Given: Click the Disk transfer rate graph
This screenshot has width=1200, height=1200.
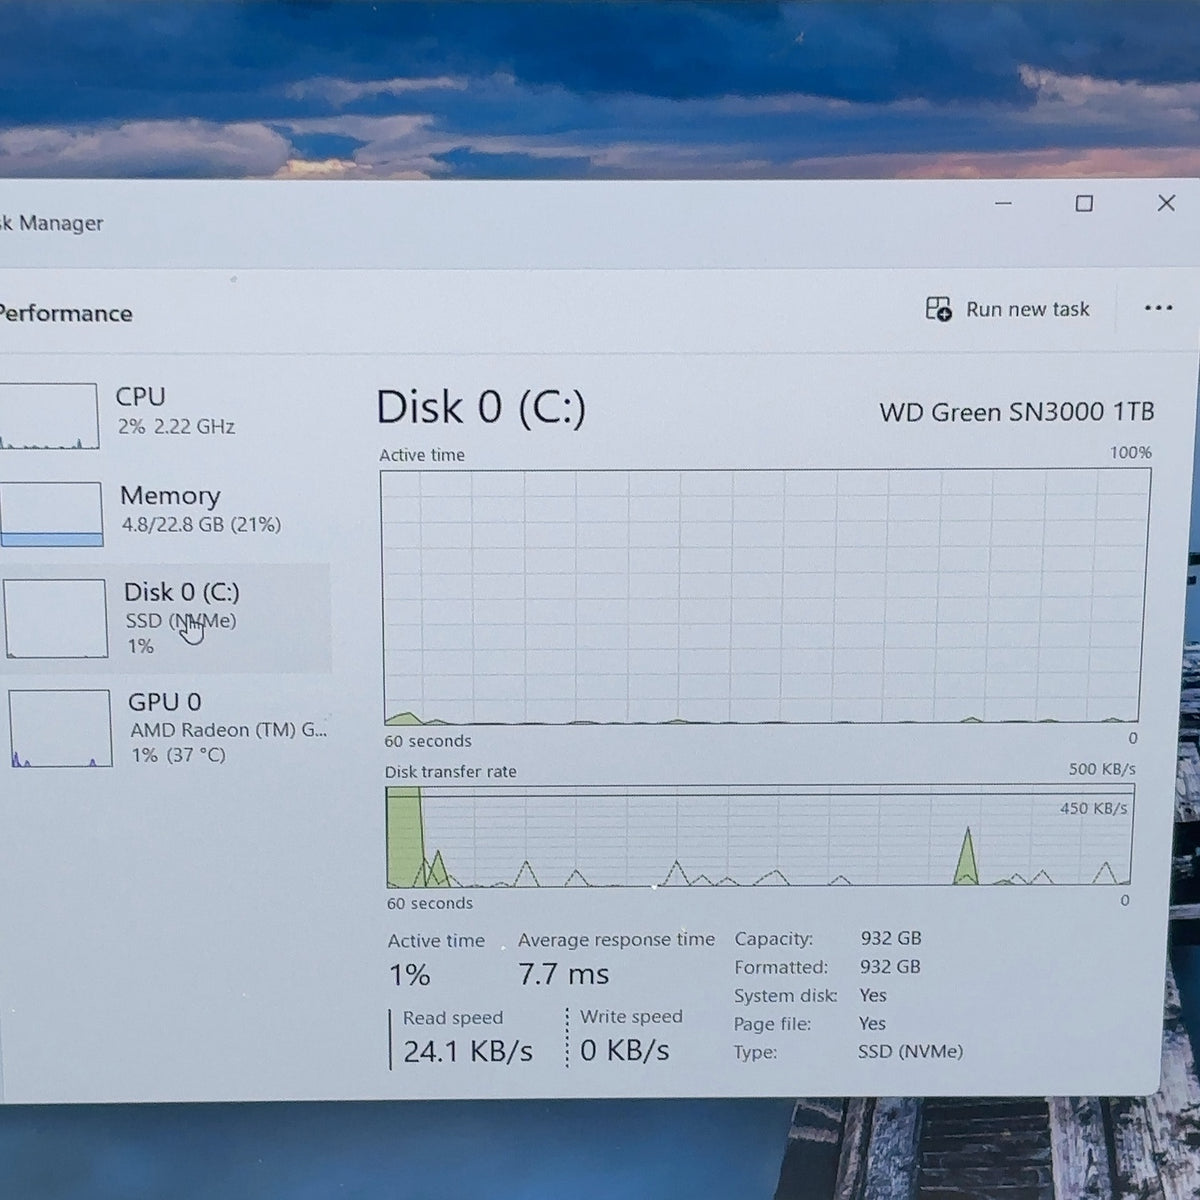Looking at the screenshot, I should click(759, 837).
